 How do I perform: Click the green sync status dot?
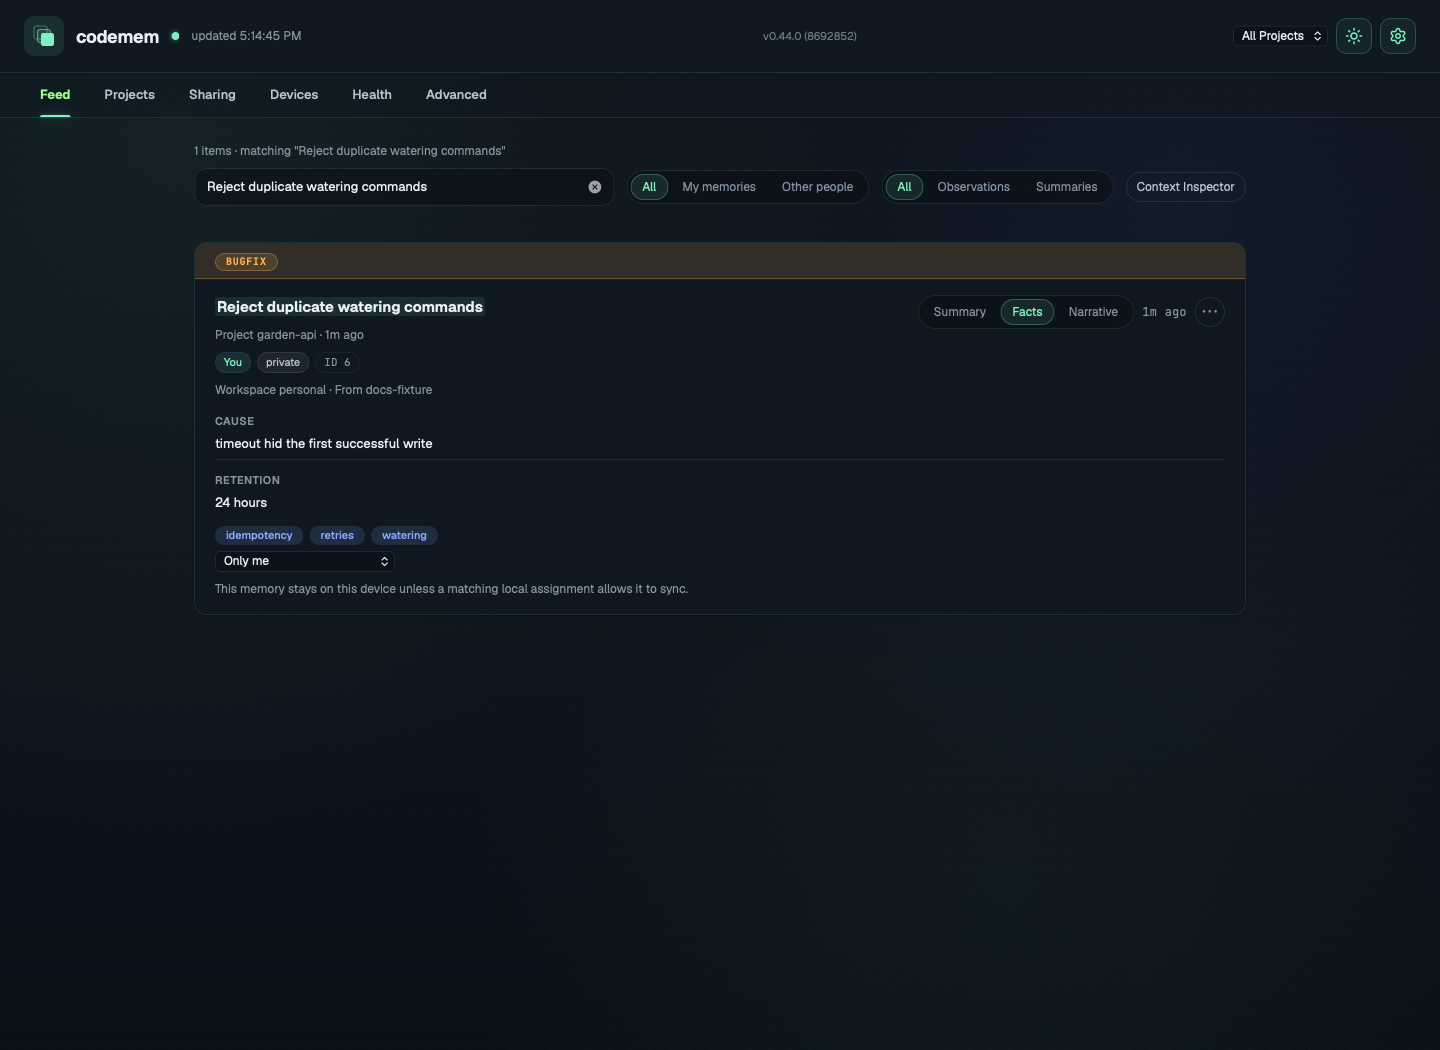[x=175, y=36]
